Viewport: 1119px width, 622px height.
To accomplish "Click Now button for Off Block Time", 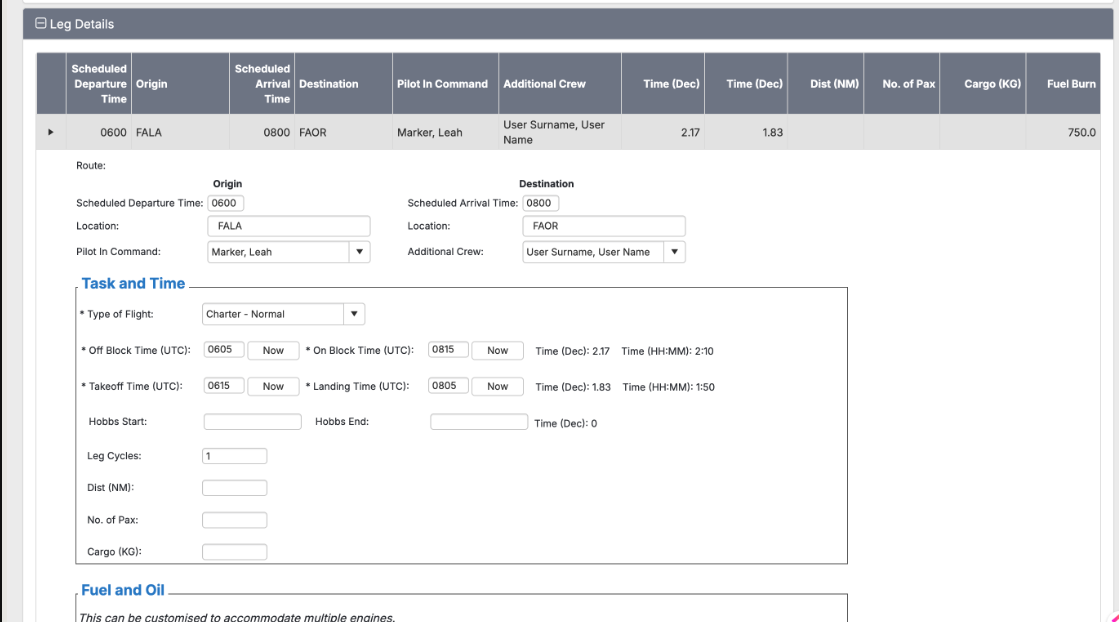I will point(272,350).
